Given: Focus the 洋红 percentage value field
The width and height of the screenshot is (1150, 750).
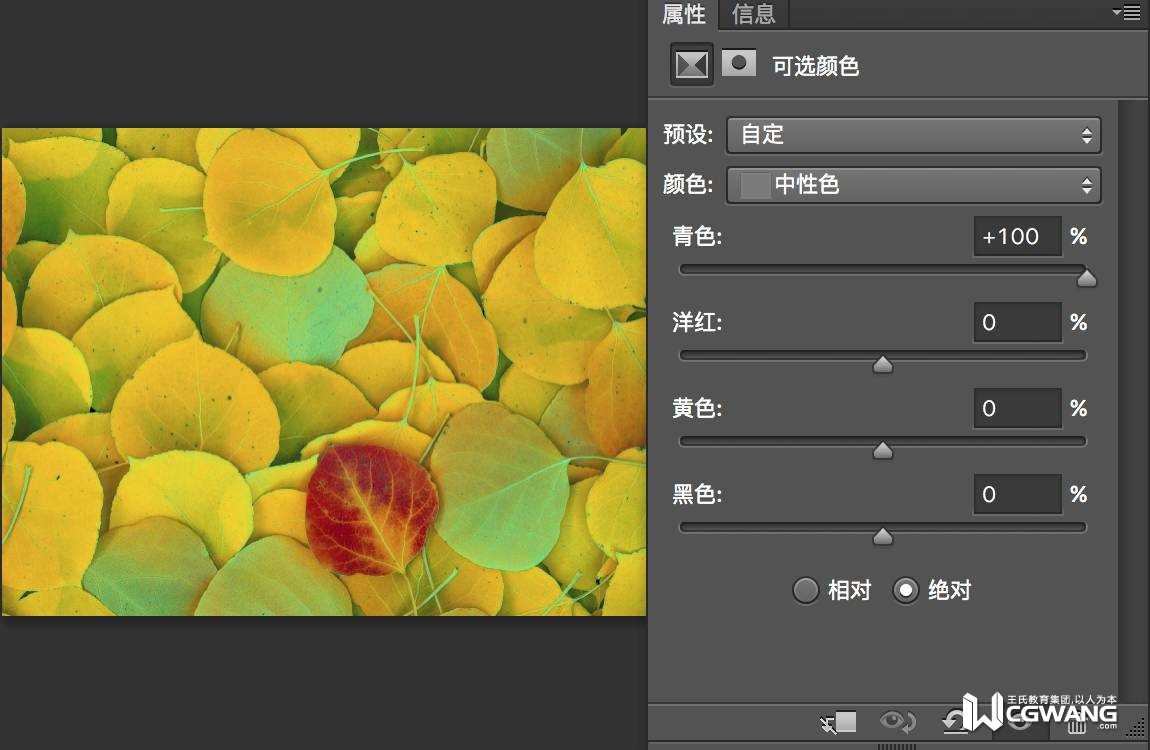Looking at the screenshot, I should point(1017,322).
